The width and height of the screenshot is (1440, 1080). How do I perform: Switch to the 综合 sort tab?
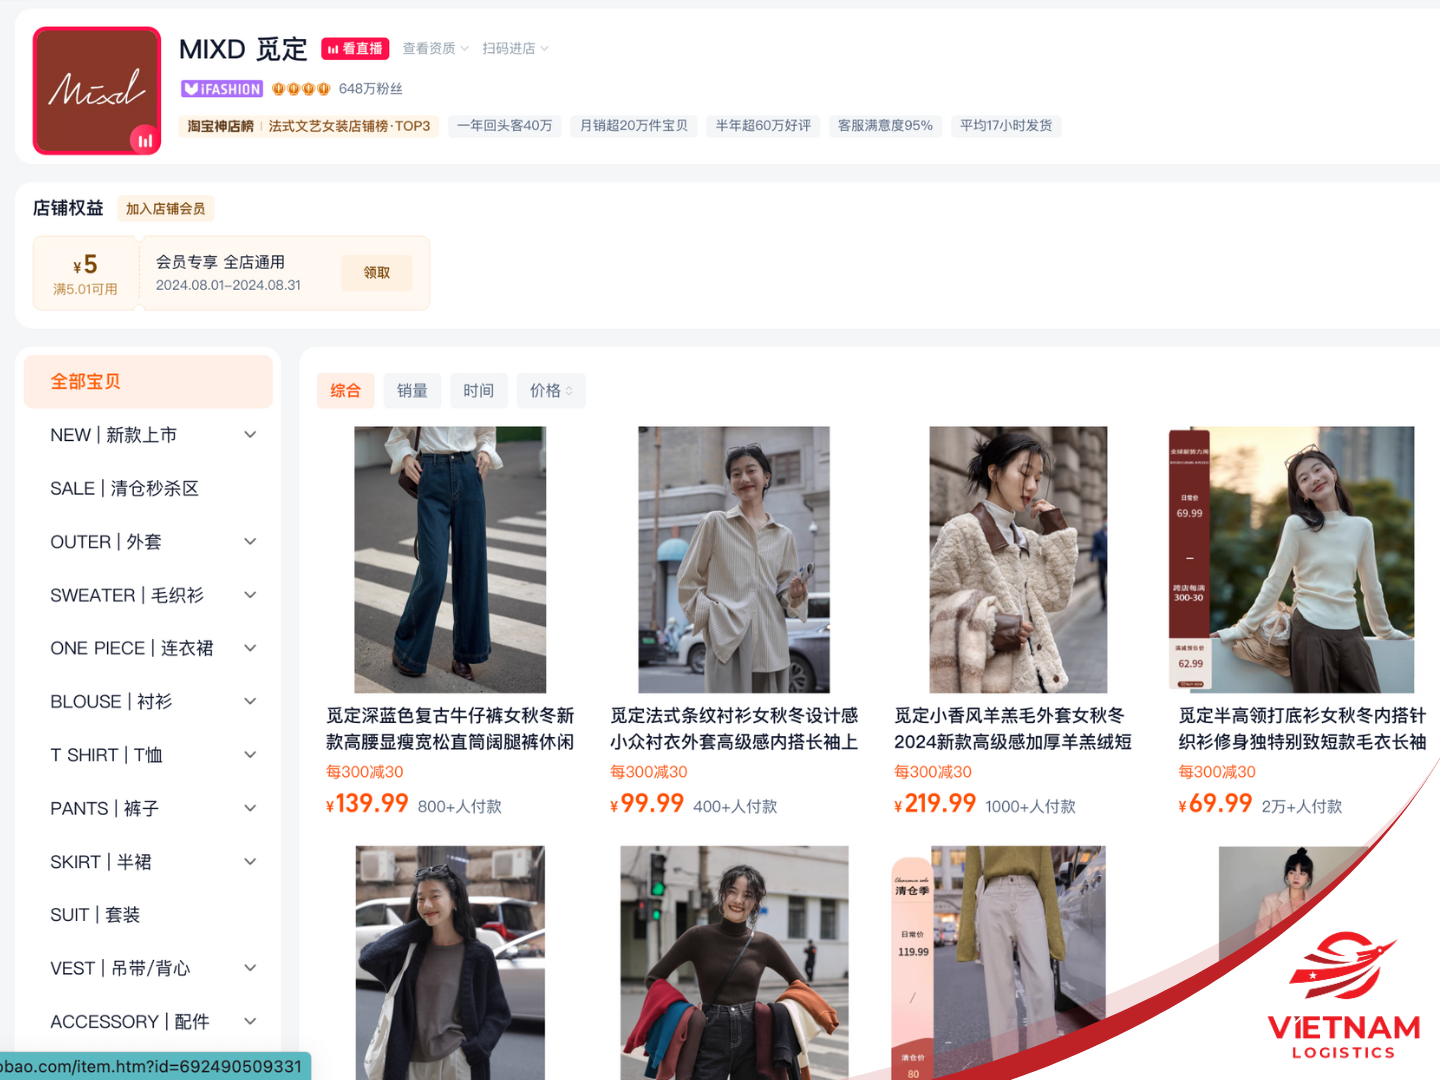click(345, 391)
